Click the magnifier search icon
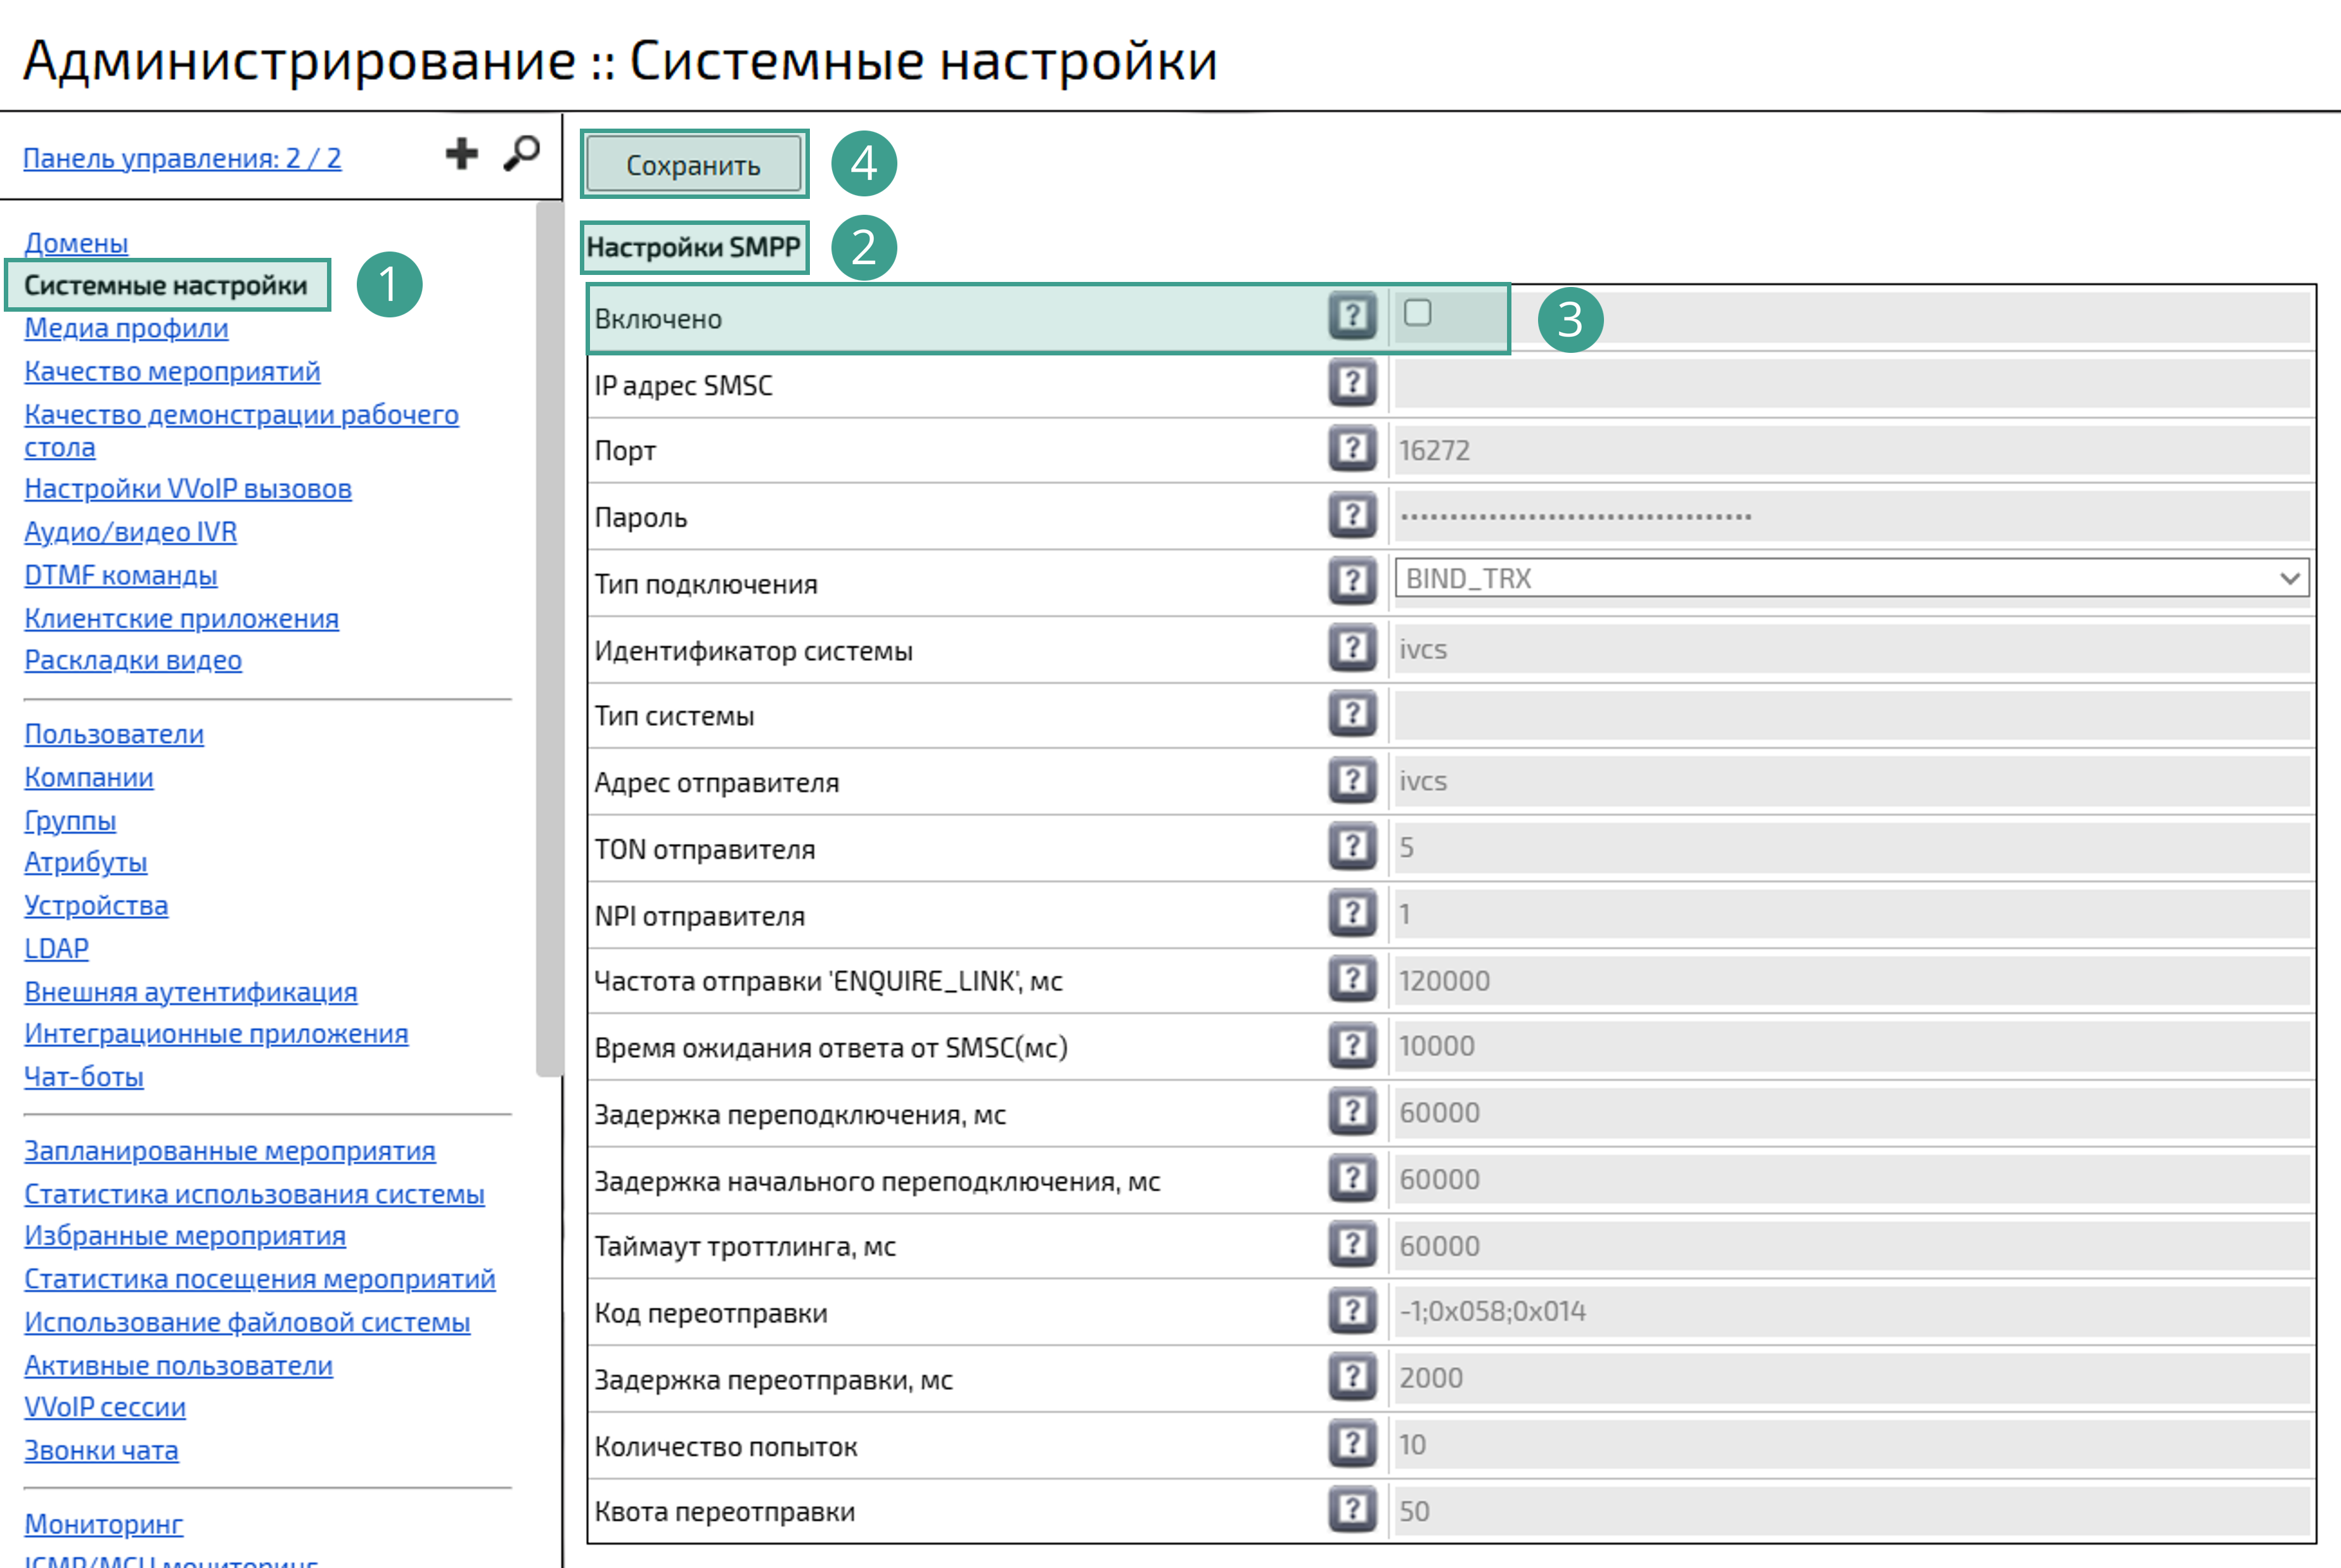 click(521, 154)
